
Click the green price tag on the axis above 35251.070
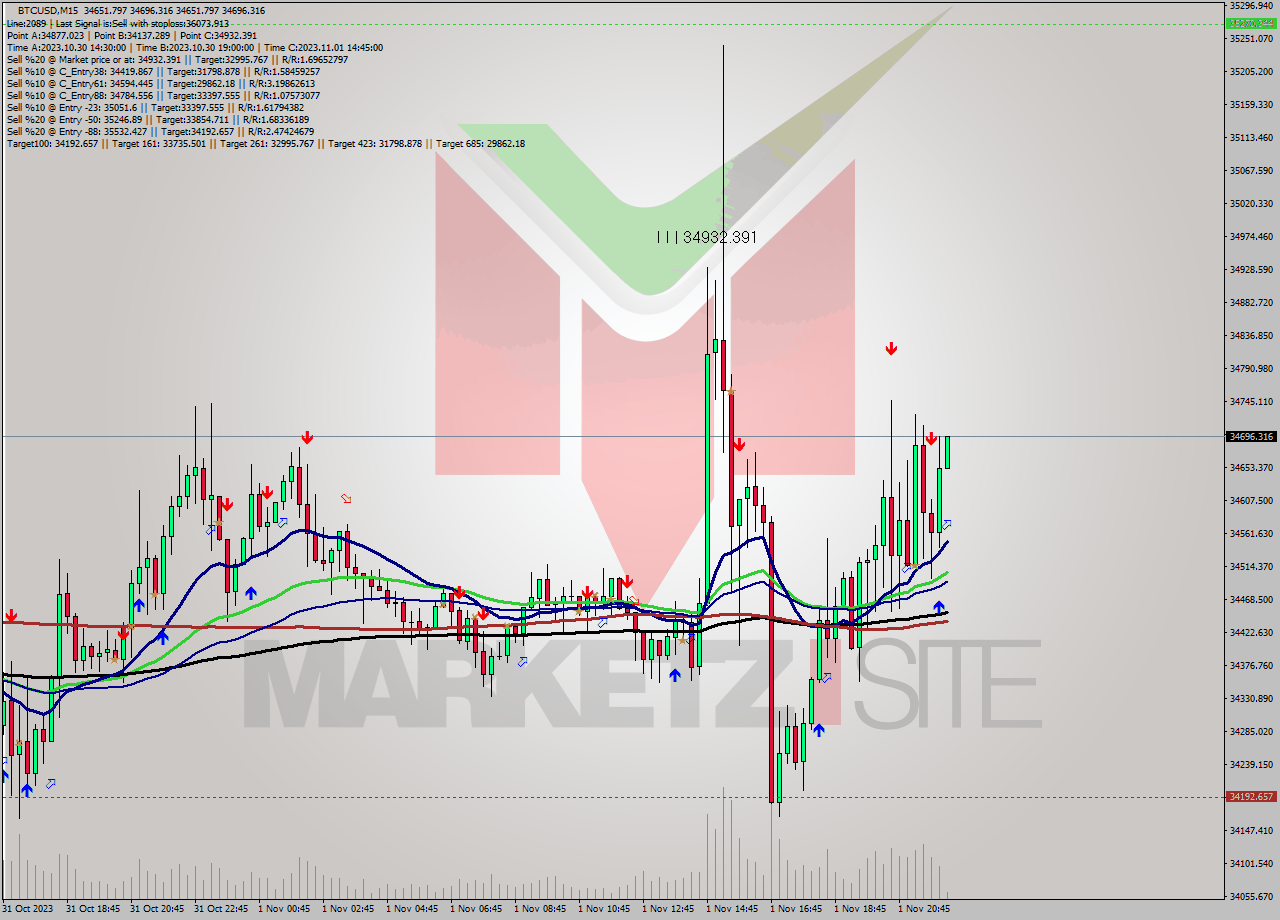click(1251, 23)
